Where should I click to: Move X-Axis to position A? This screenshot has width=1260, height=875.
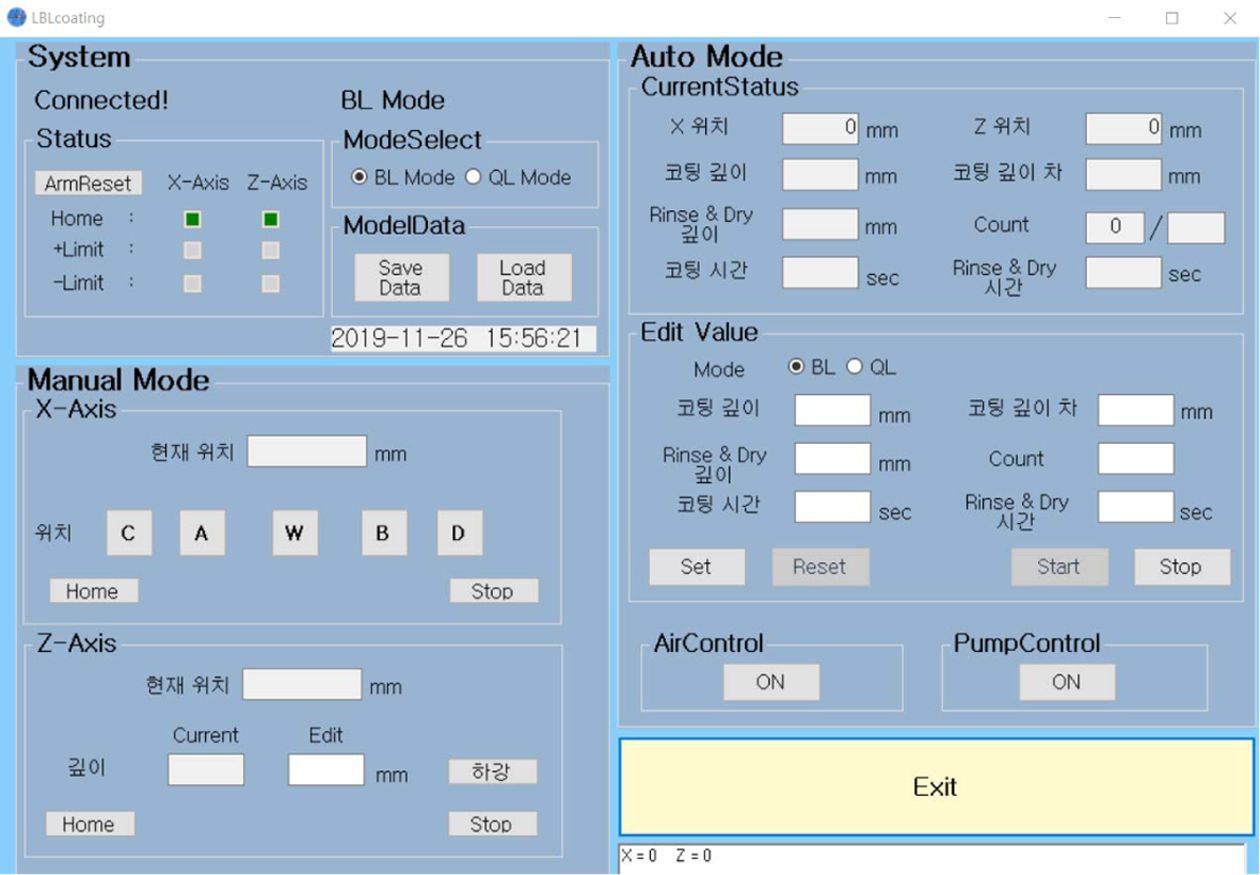point(201,533)
